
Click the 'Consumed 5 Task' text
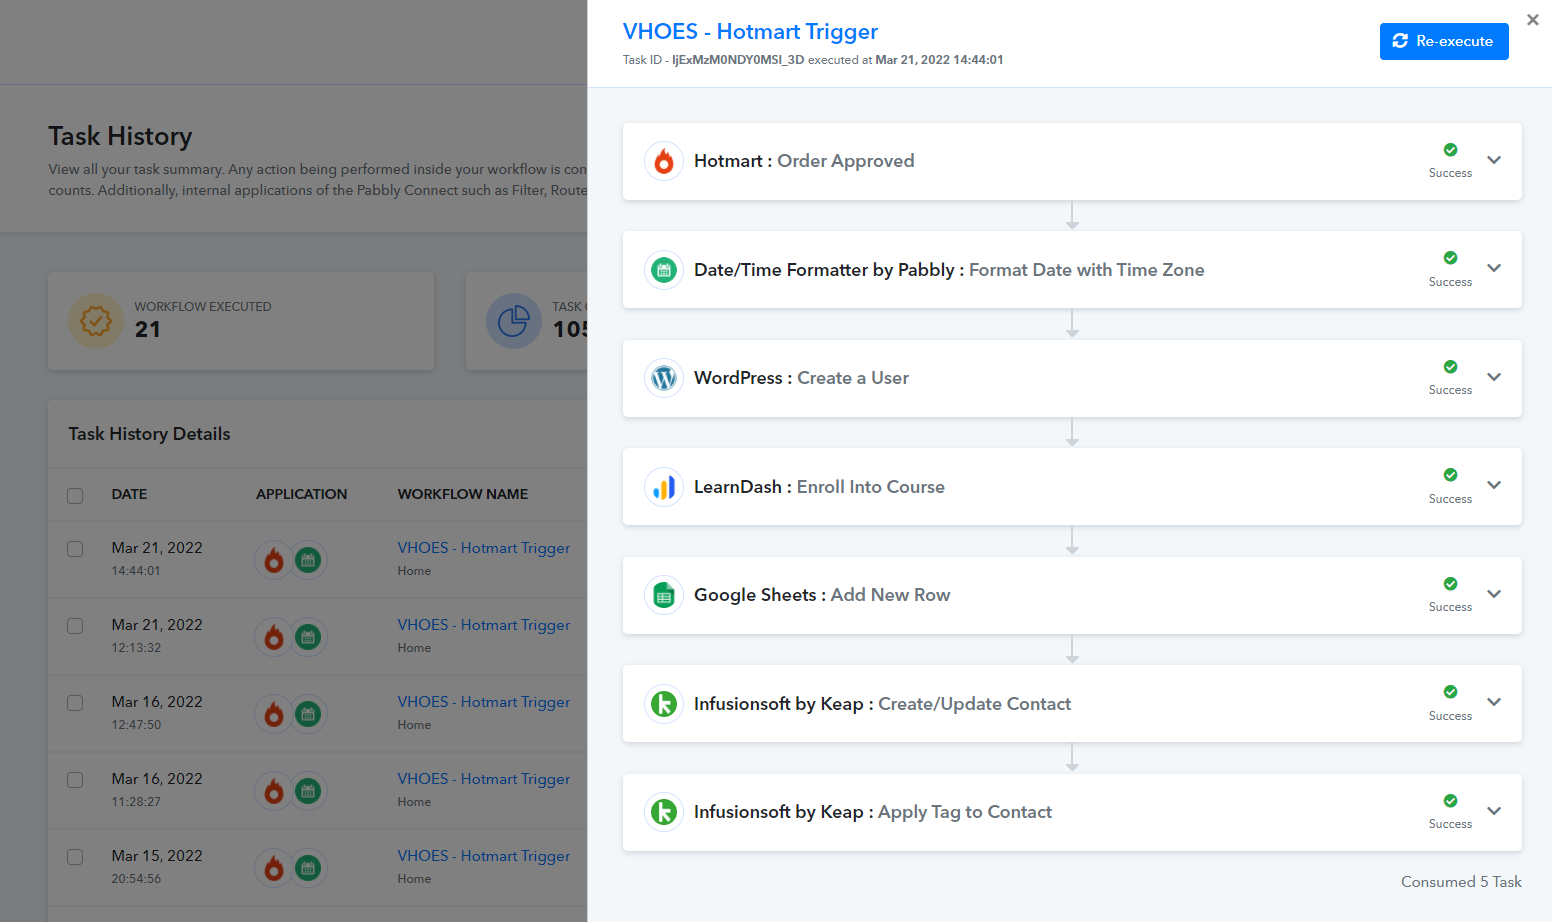[1461, 882]
